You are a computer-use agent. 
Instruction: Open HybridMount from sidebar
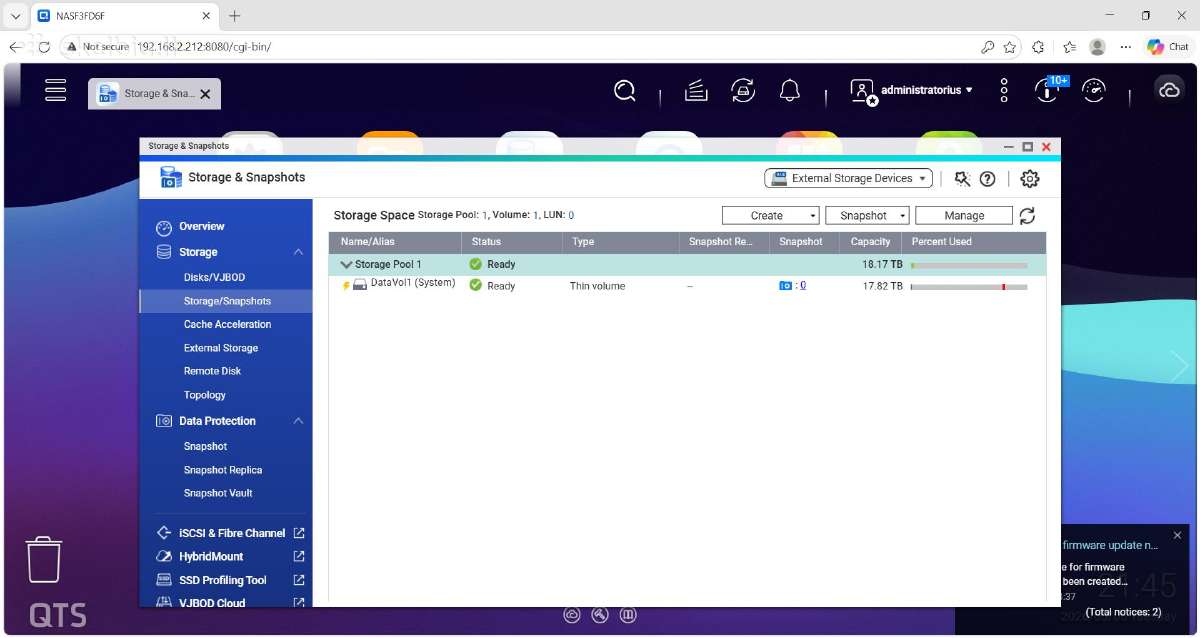[211, 556]
